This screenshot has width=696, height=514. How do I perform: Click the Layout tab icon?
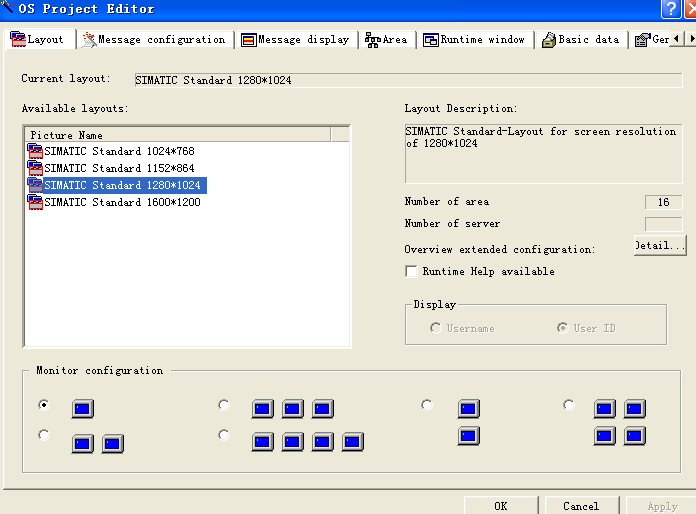point(18,39)
